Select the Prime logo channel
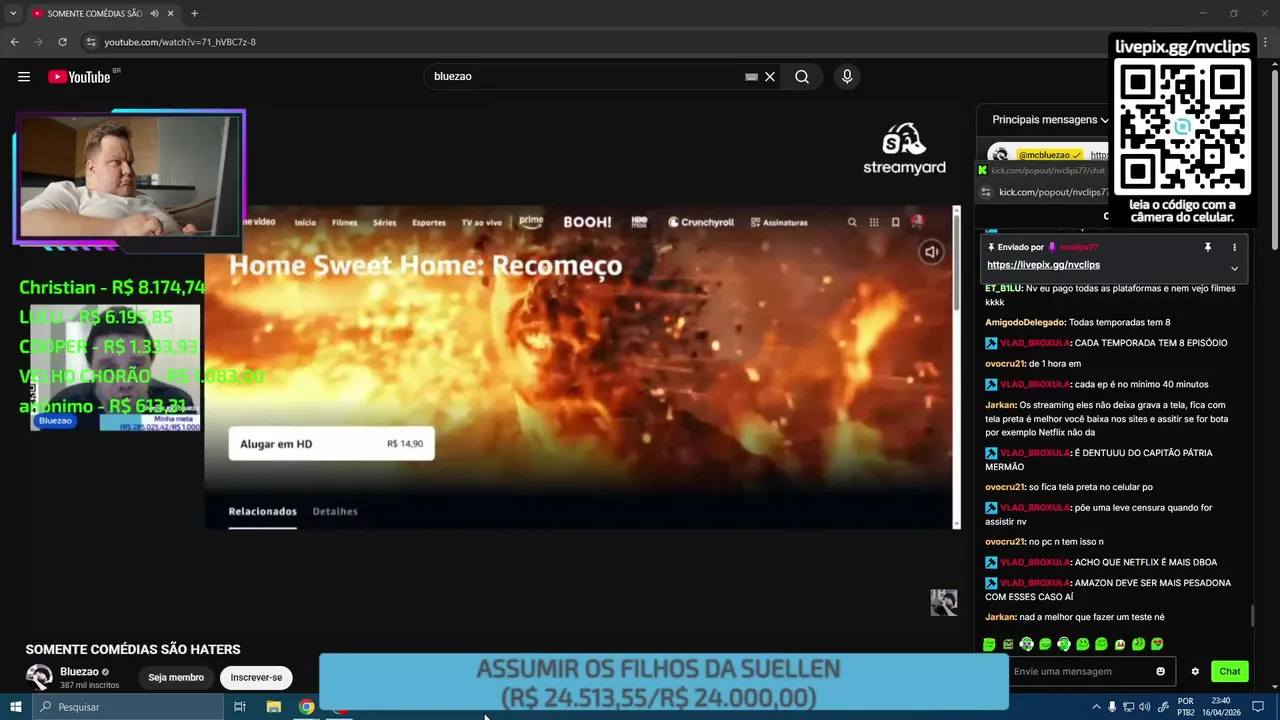 (531, 221)
